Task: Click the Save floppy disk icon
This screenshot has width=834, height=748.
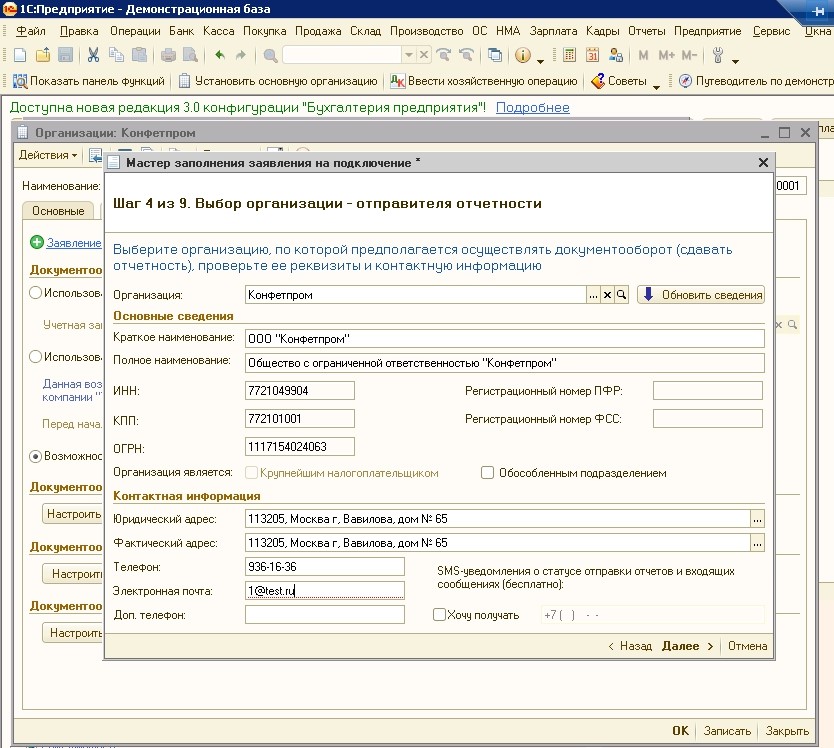Action: click(65, 55)
